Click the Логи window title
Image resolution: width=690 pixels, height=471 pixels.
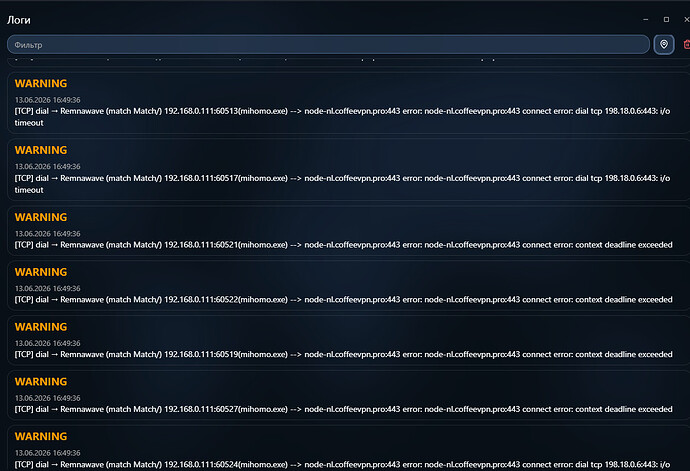[19, 20]
